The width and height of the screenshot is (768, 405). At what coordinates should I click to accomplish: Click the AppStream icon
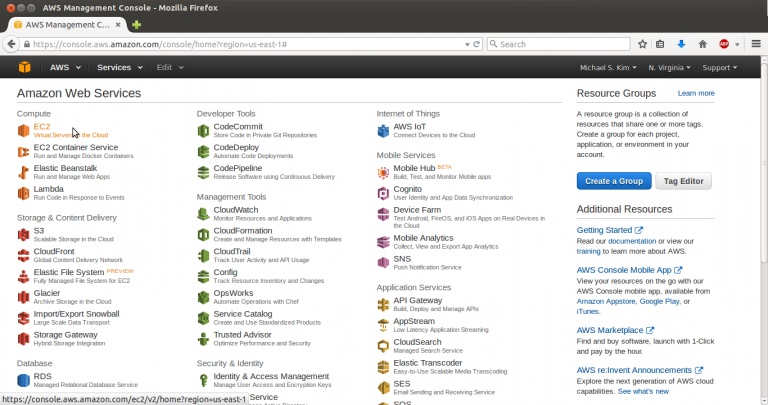coord(383,326)
